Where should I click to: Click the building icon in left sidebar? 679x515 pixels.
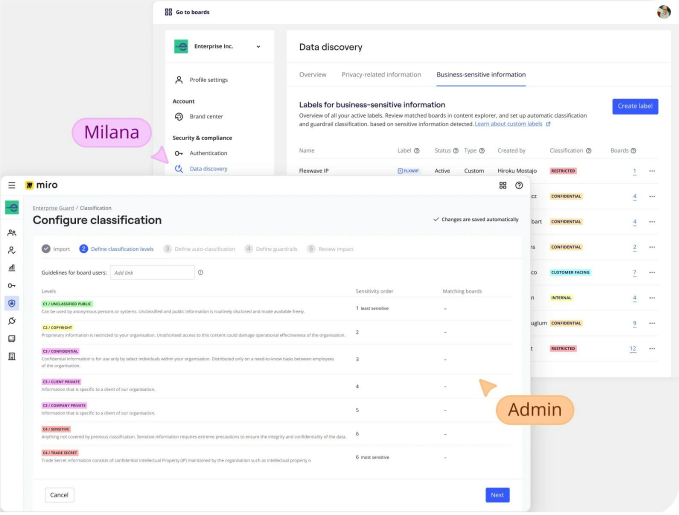(12, 356)
